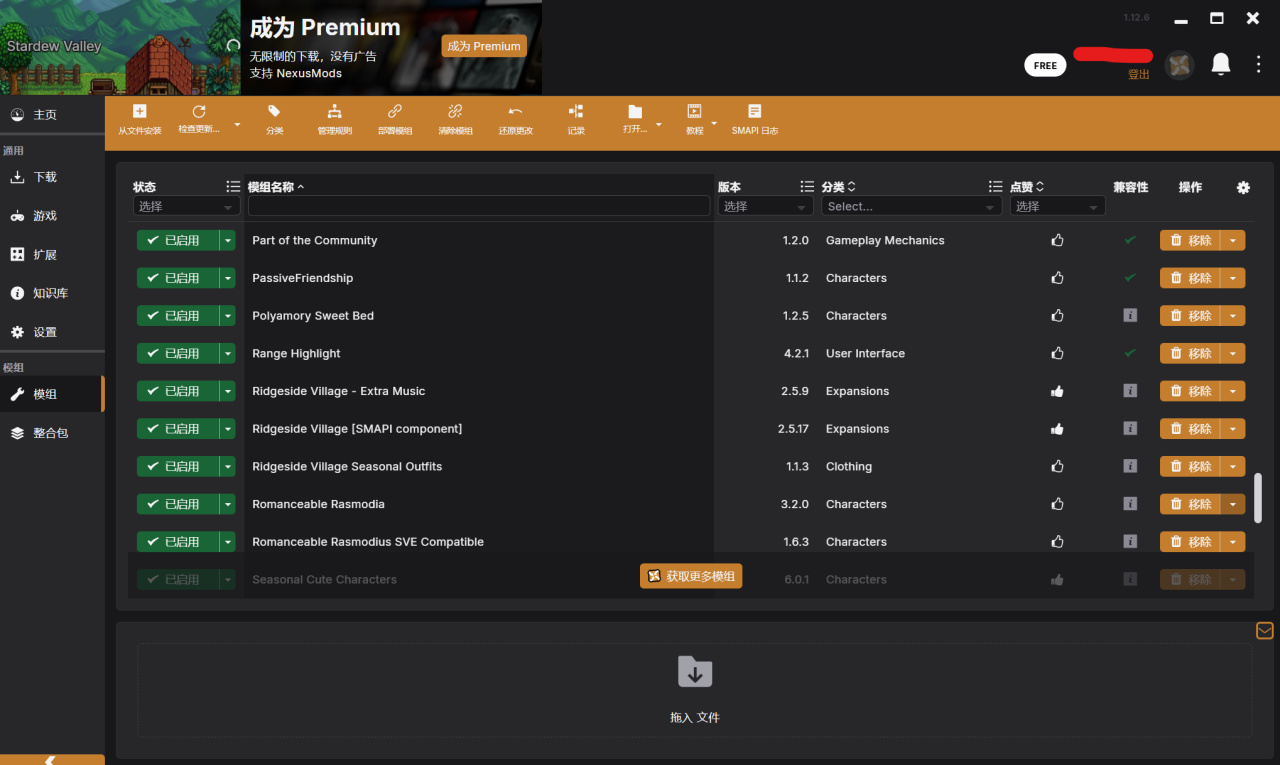
Task: Click the Reset Changes undo icon
Action: (x=515, y=112)
